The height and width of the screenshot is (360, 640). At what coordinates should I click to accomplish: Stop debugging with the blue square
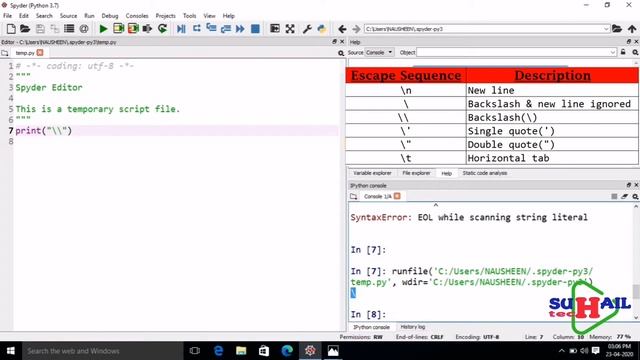click(255, 29)
